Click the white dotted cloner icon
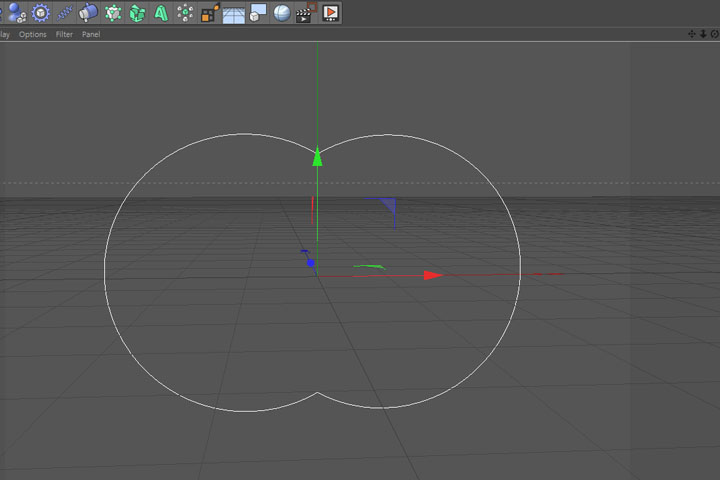720x480 pixels. tap(185, 13)
